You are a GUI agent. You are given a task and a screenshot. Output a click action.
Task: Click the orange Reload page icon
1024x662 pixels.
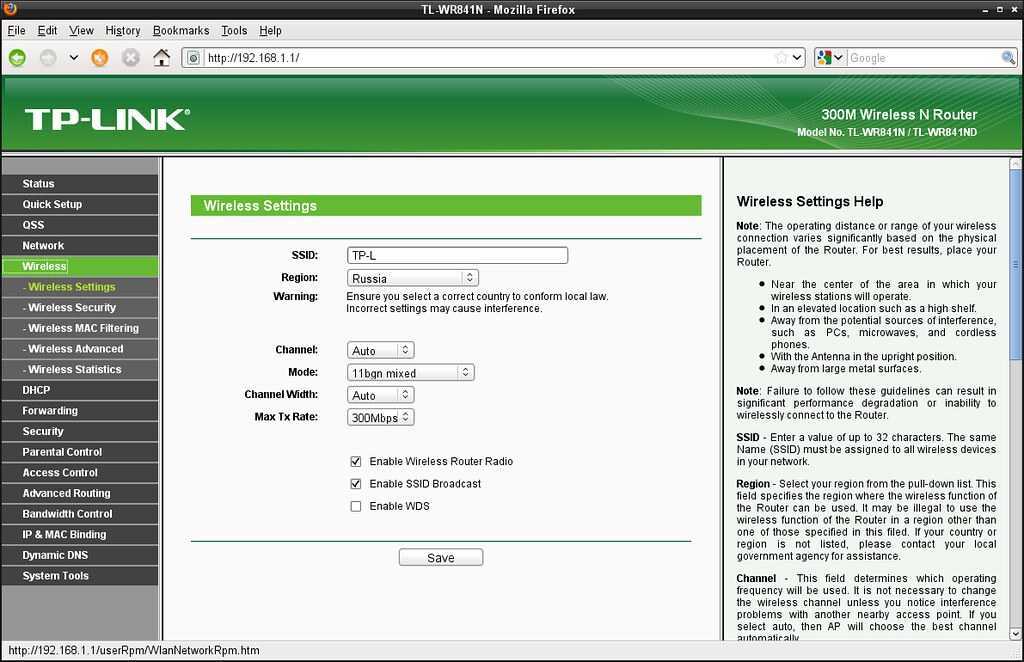[x=99, y=58]
